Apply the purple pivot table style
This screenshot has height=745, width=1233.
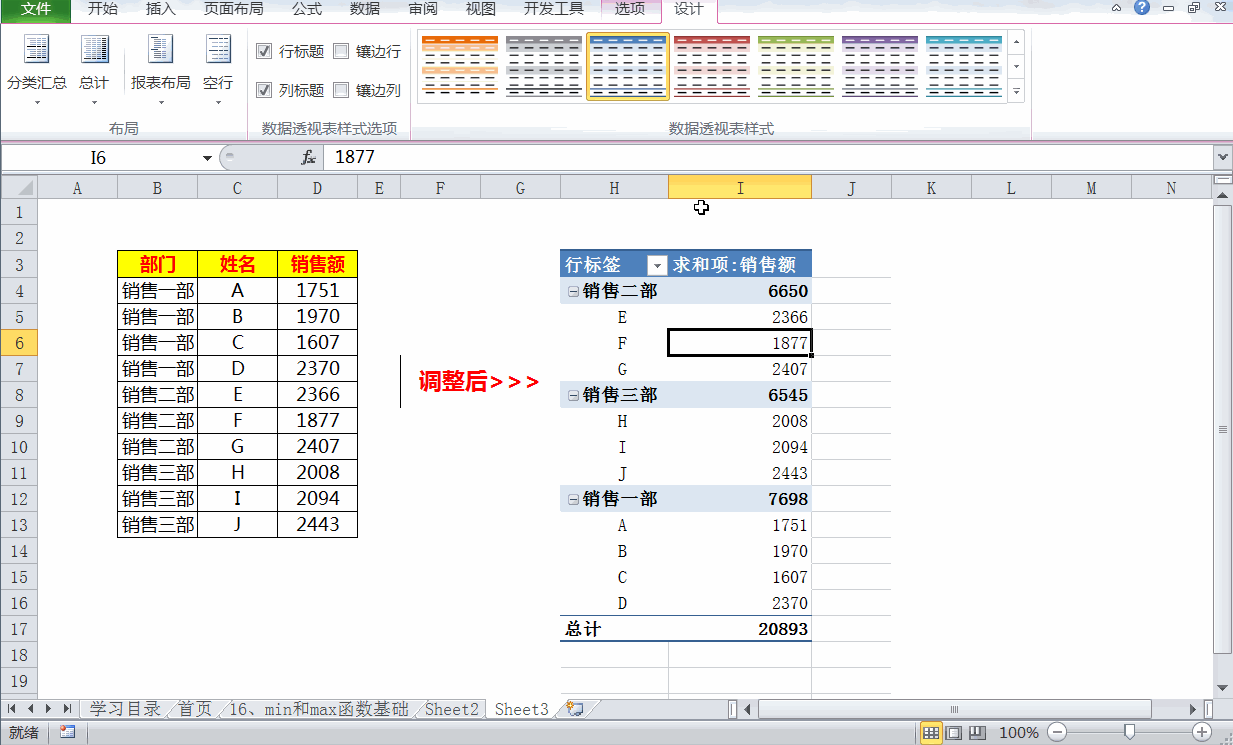pos(879,66)
